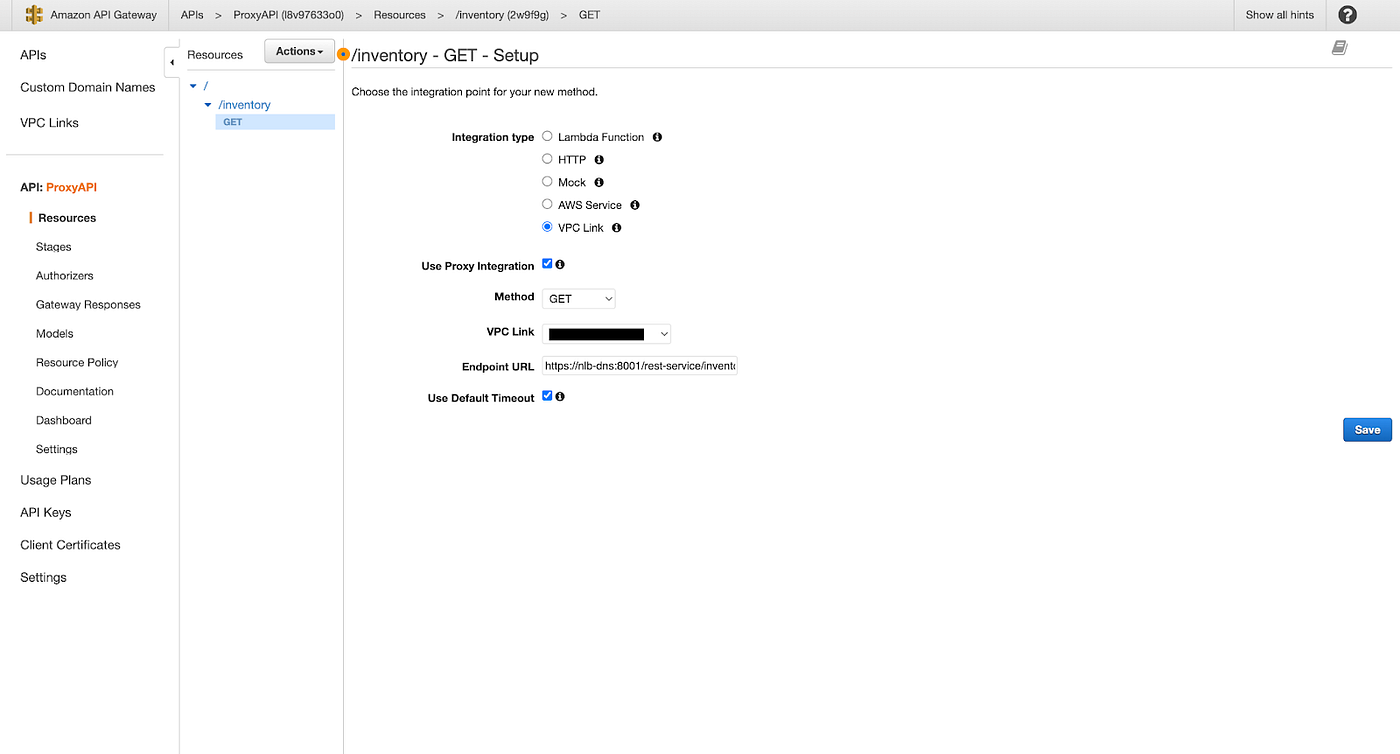
Task: Select HTTP integration type
Action: (x=547, y=159)
